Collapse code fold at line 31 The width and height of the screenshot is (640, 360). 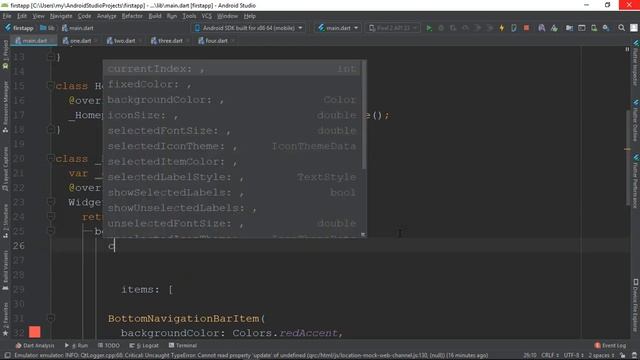[x=51, y=318]
